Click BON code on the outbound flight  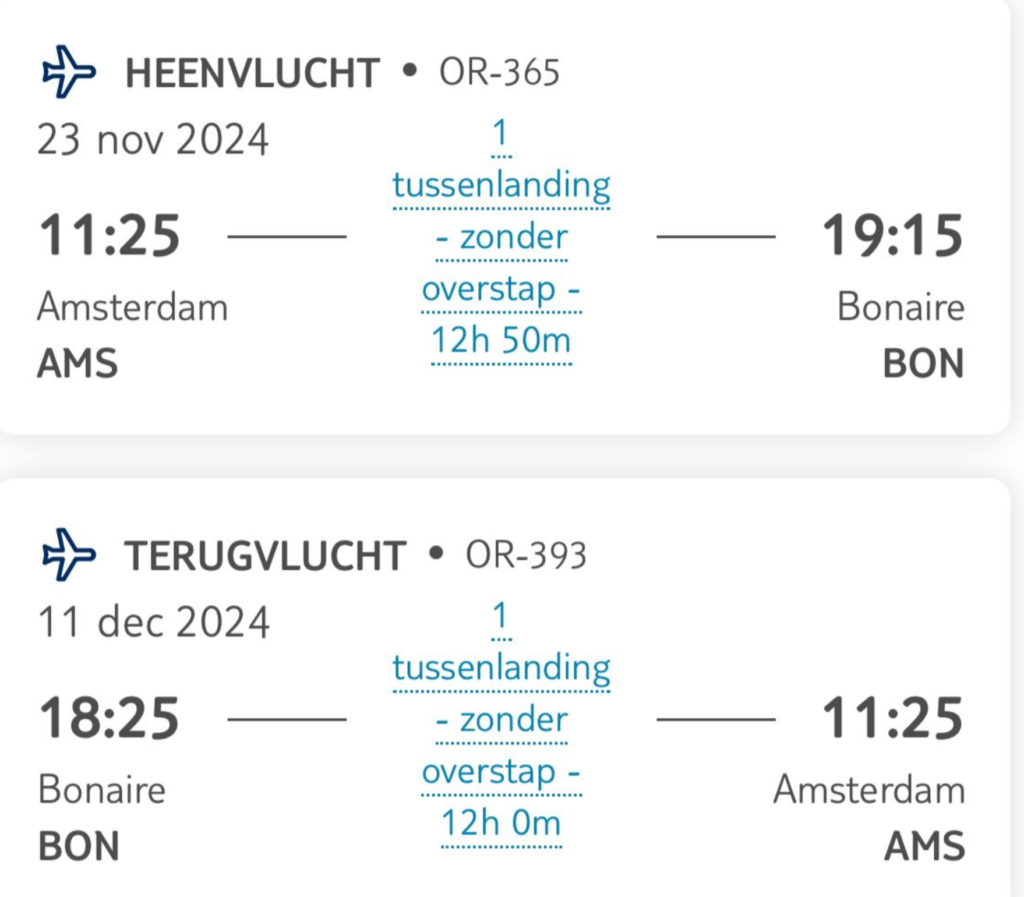pos(923,364)
